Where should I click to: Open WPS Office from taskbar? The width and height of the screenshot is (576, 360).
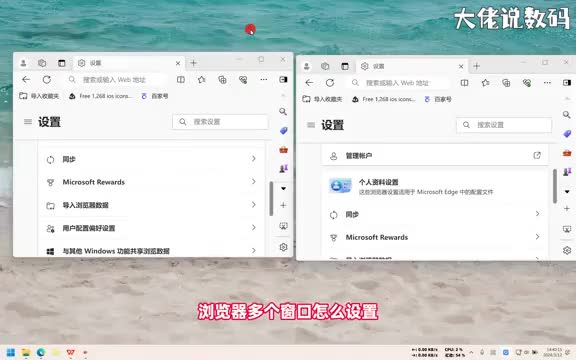(x=71, y=353)
